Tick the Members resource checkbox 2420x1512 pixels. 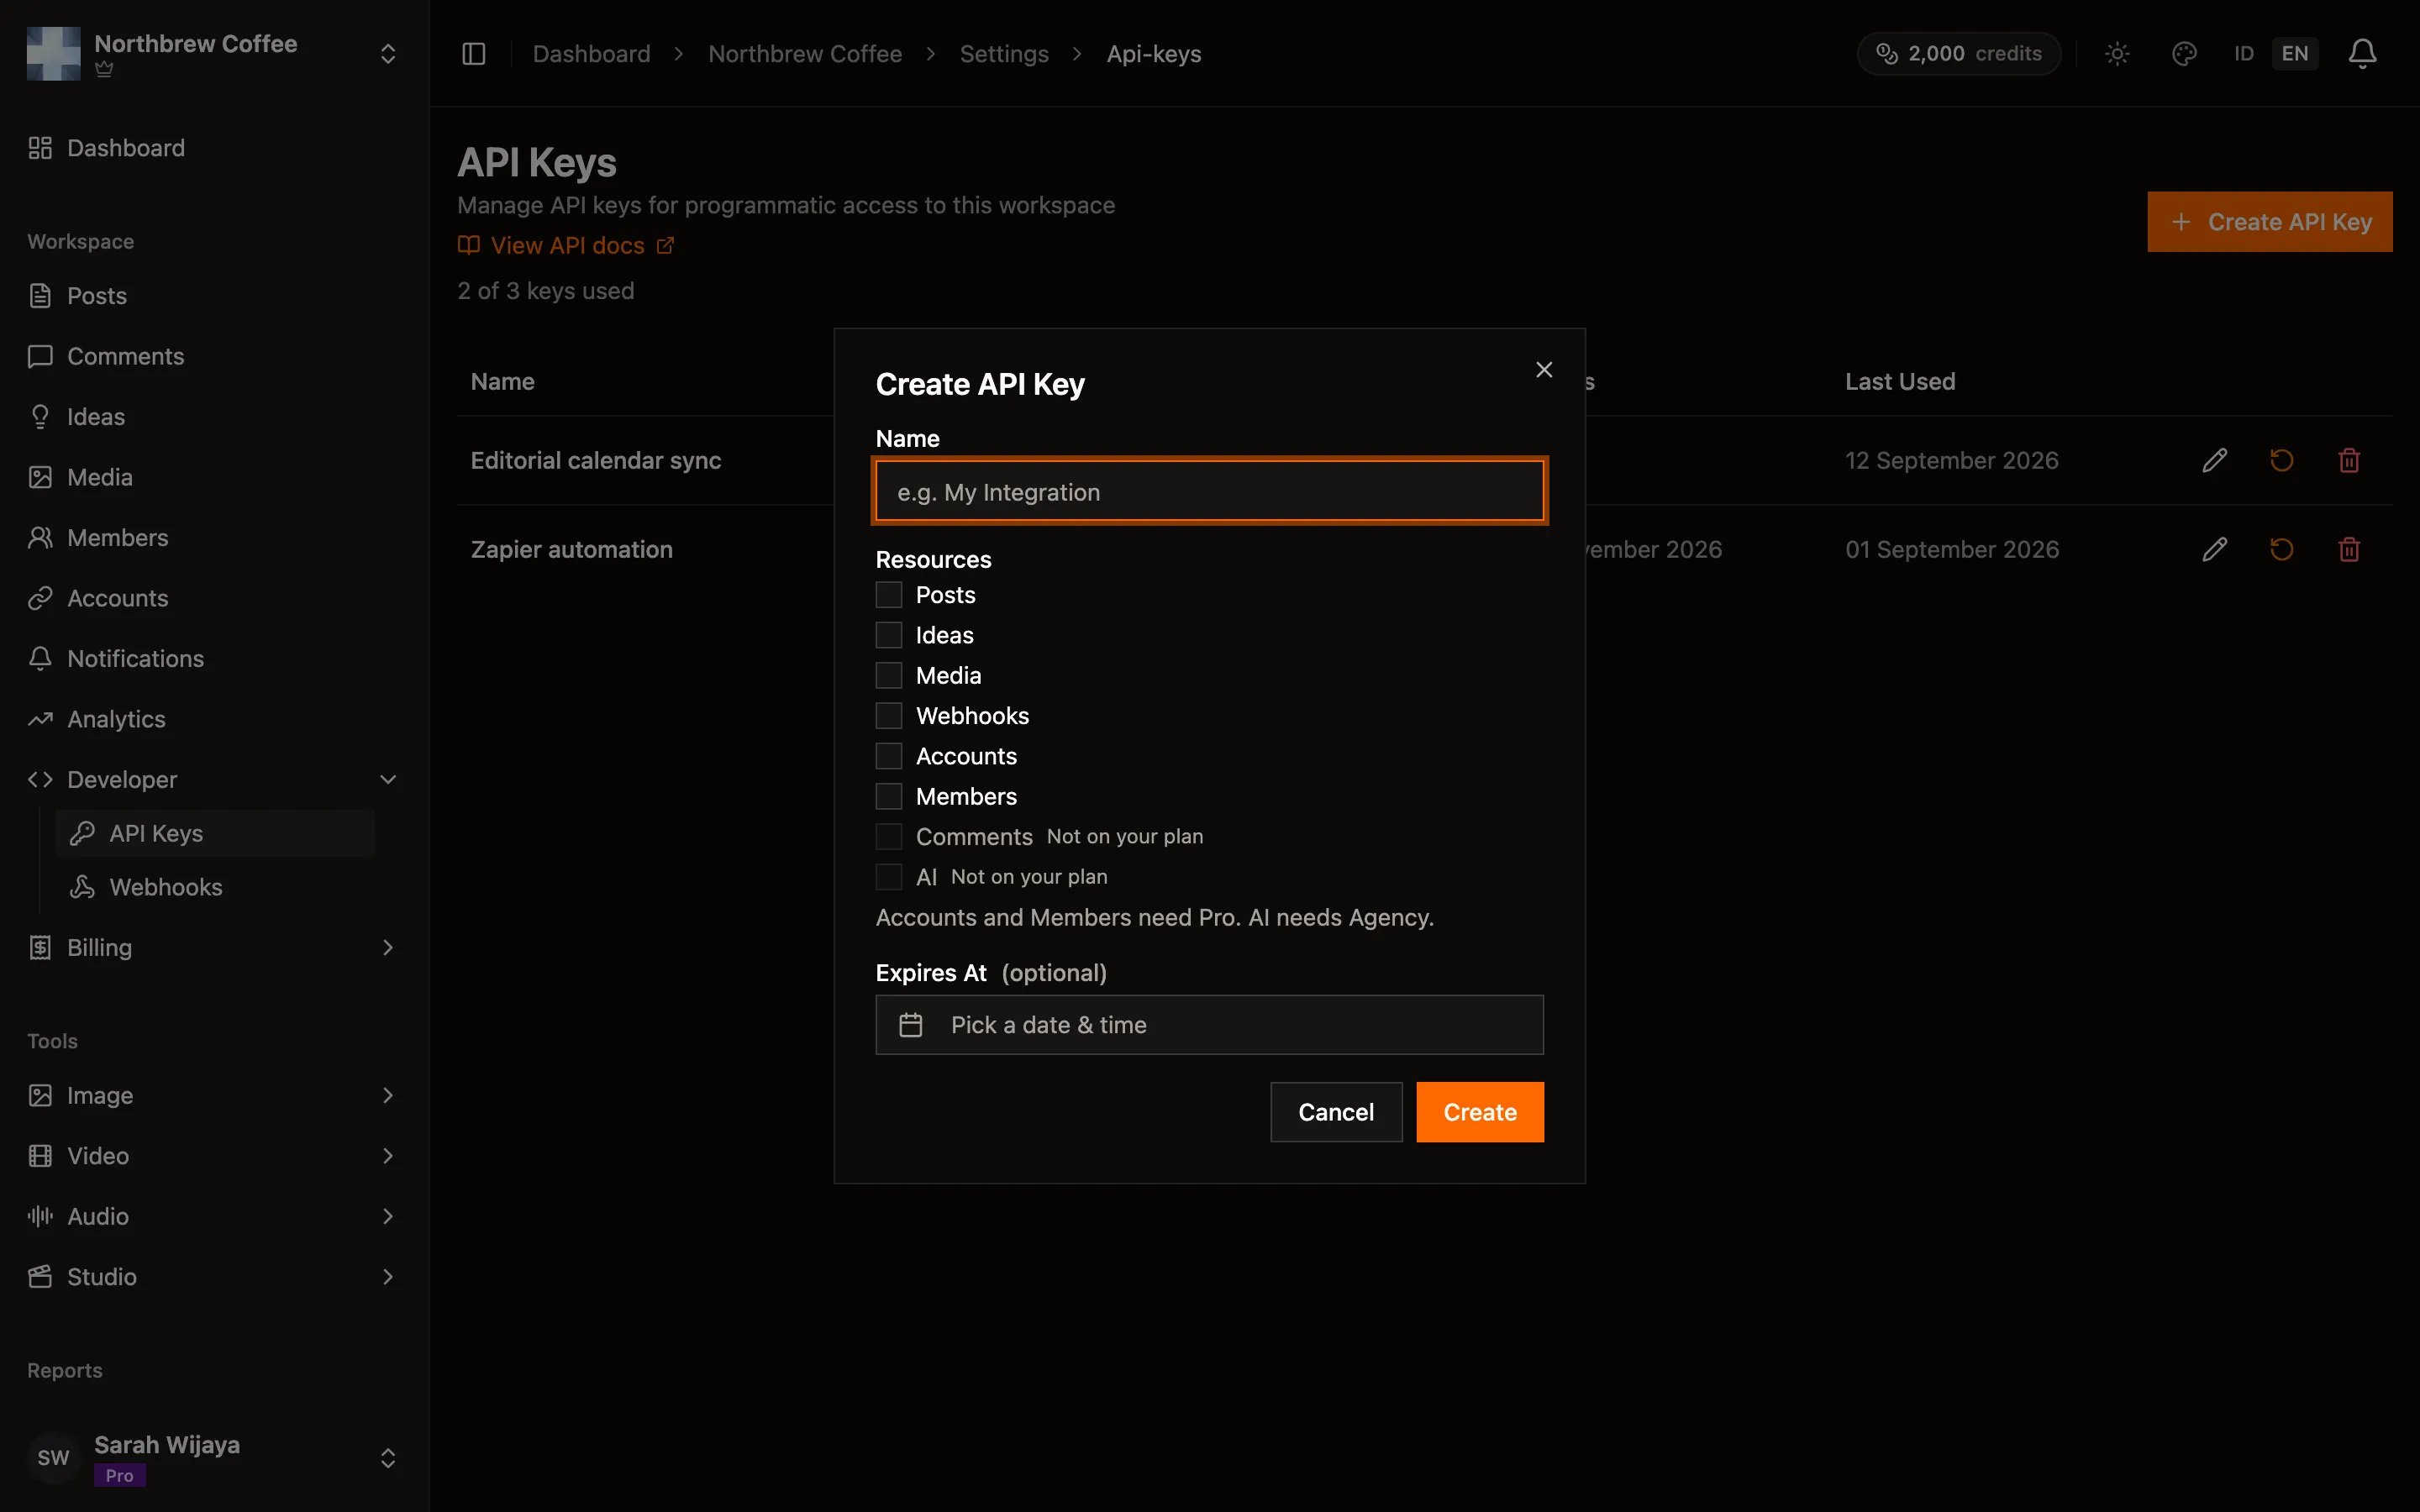pyautogui.click(x=888, y=796)
